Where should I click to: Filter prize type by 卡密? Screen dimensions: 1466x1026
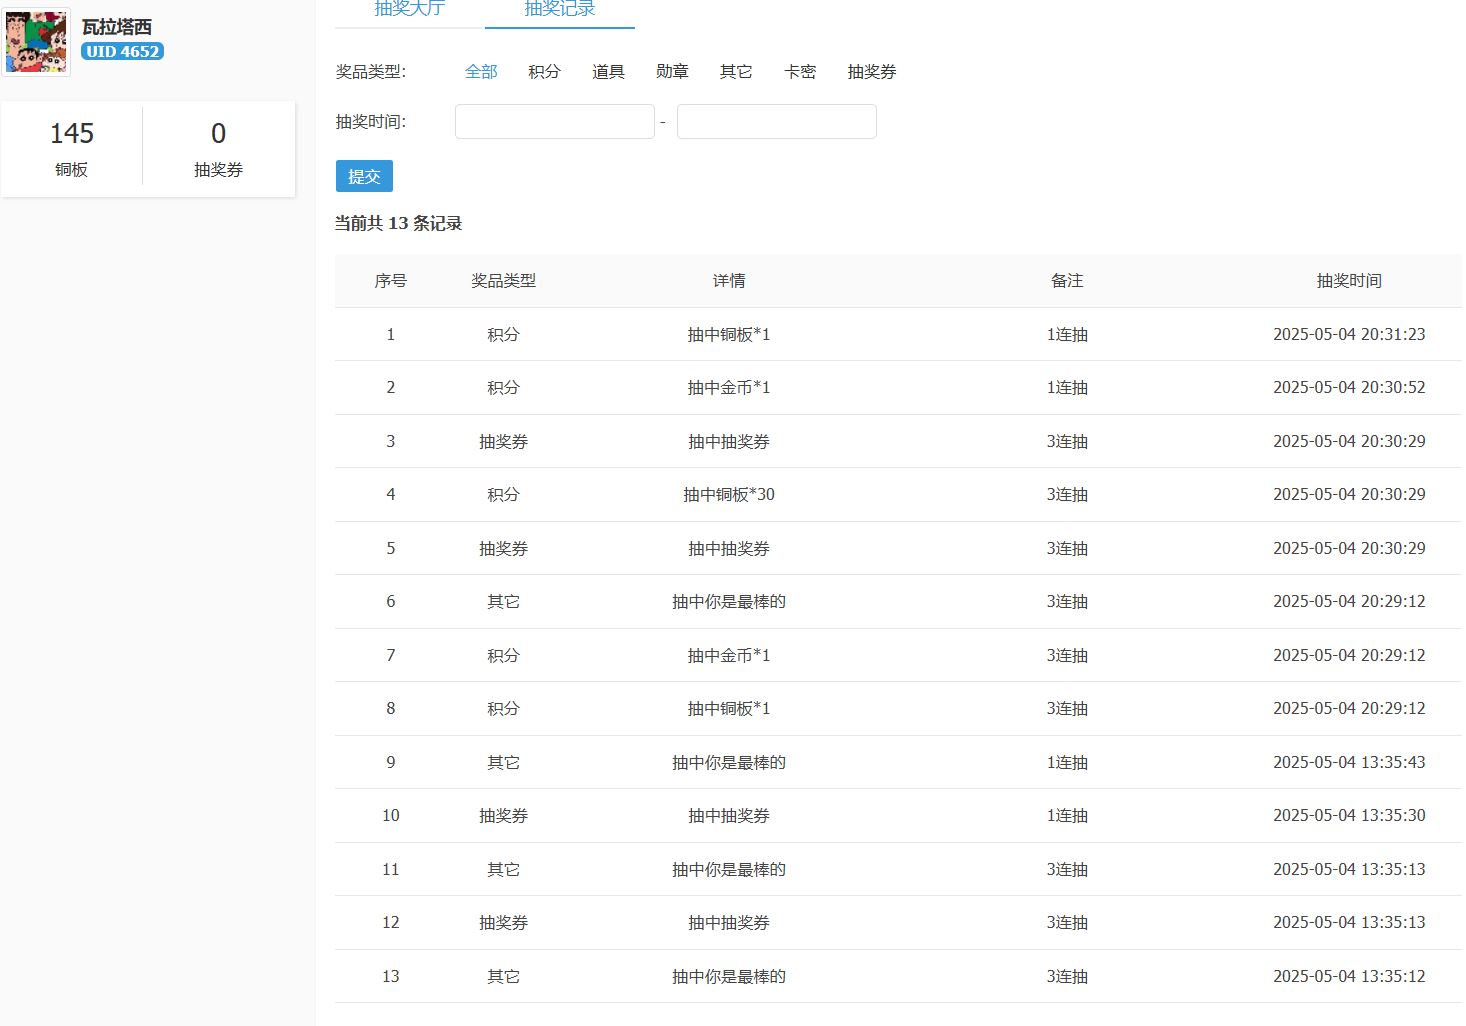(x=800, y=72)
